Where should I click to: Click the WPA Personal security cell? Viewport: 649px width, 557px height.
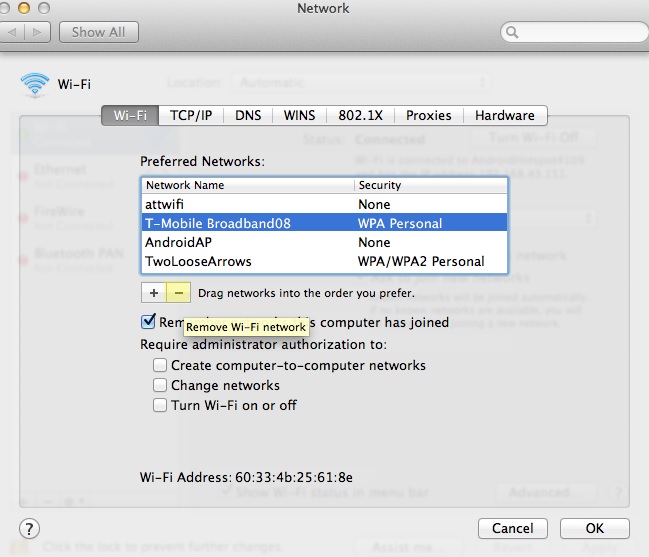click(400, 223)
